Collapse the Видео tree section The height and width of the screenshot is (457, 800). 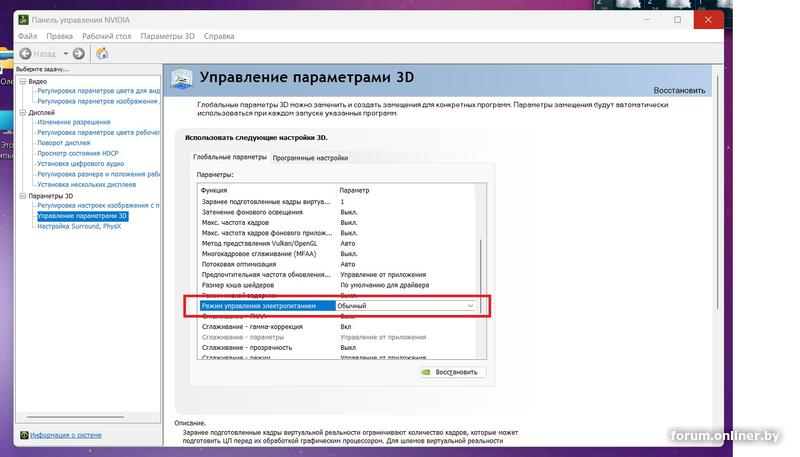pyautogui.click(x=22, y=81)
